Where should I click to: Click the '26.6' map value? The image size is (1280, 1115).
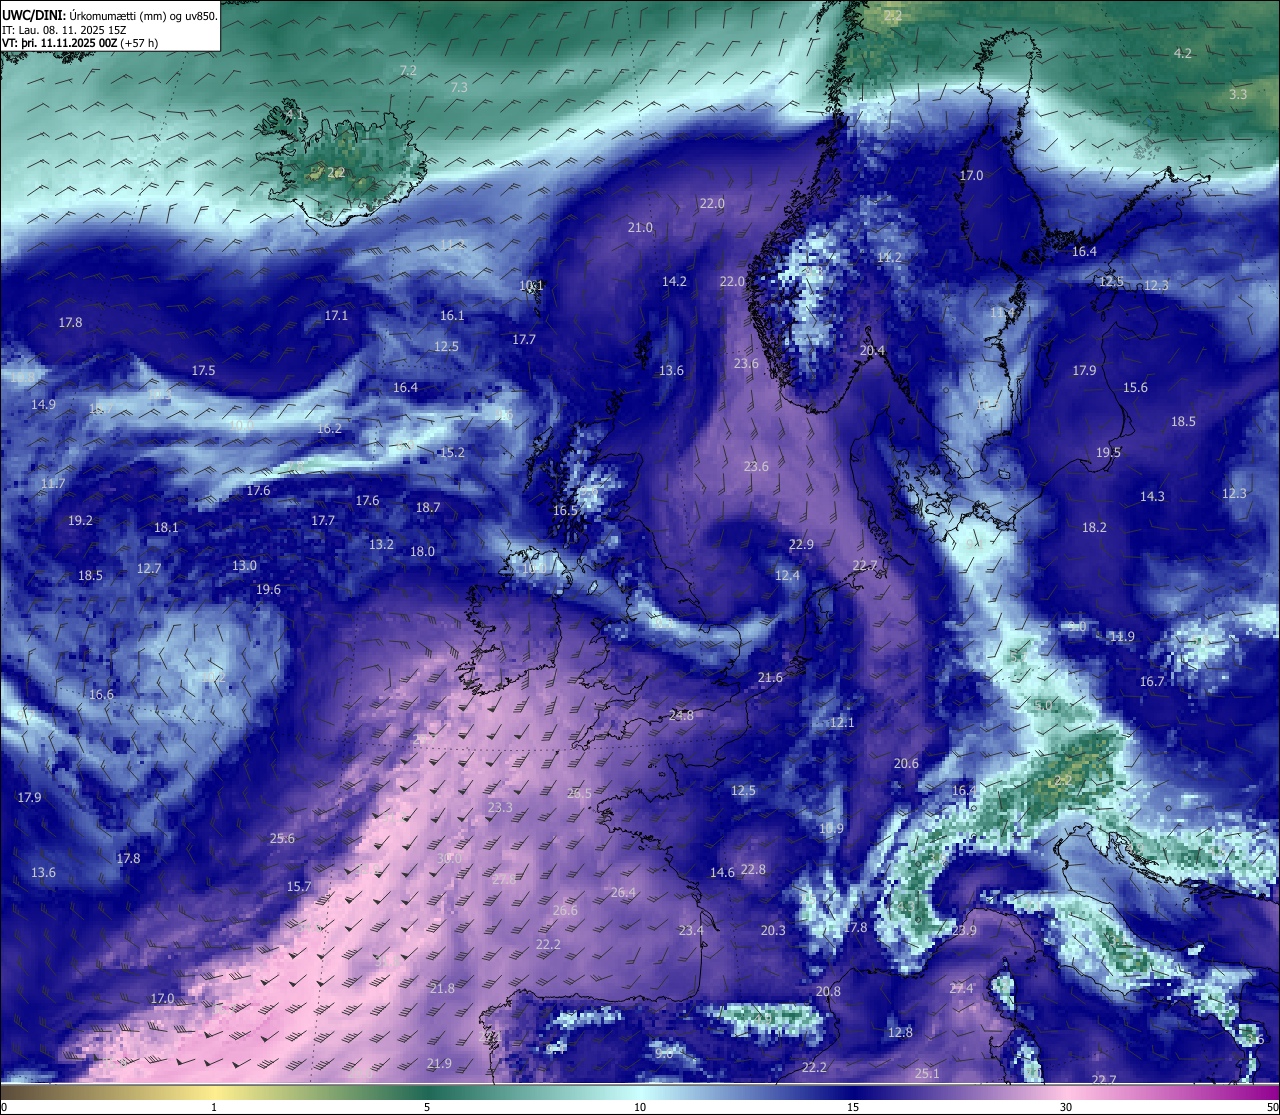(565, 910)
